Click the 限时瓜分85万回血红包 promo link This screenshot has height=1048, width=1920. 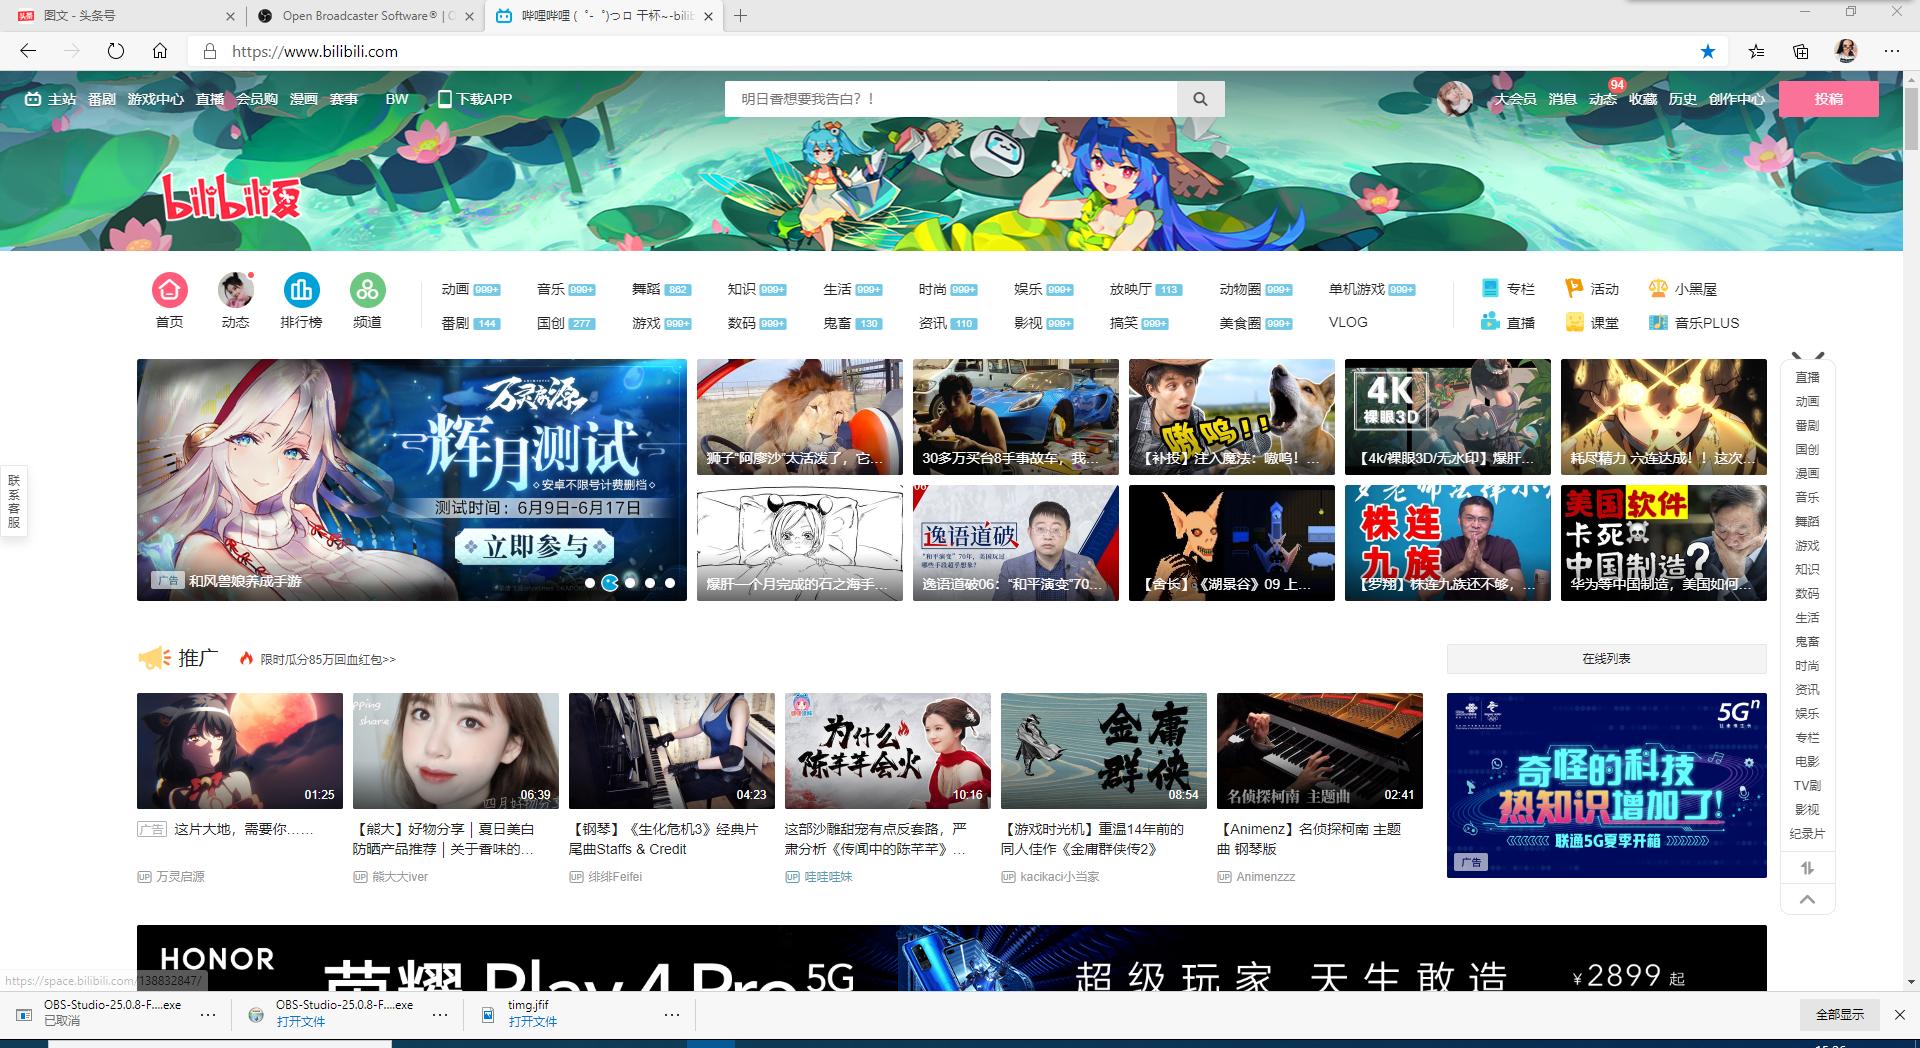[x=328, y=660]
